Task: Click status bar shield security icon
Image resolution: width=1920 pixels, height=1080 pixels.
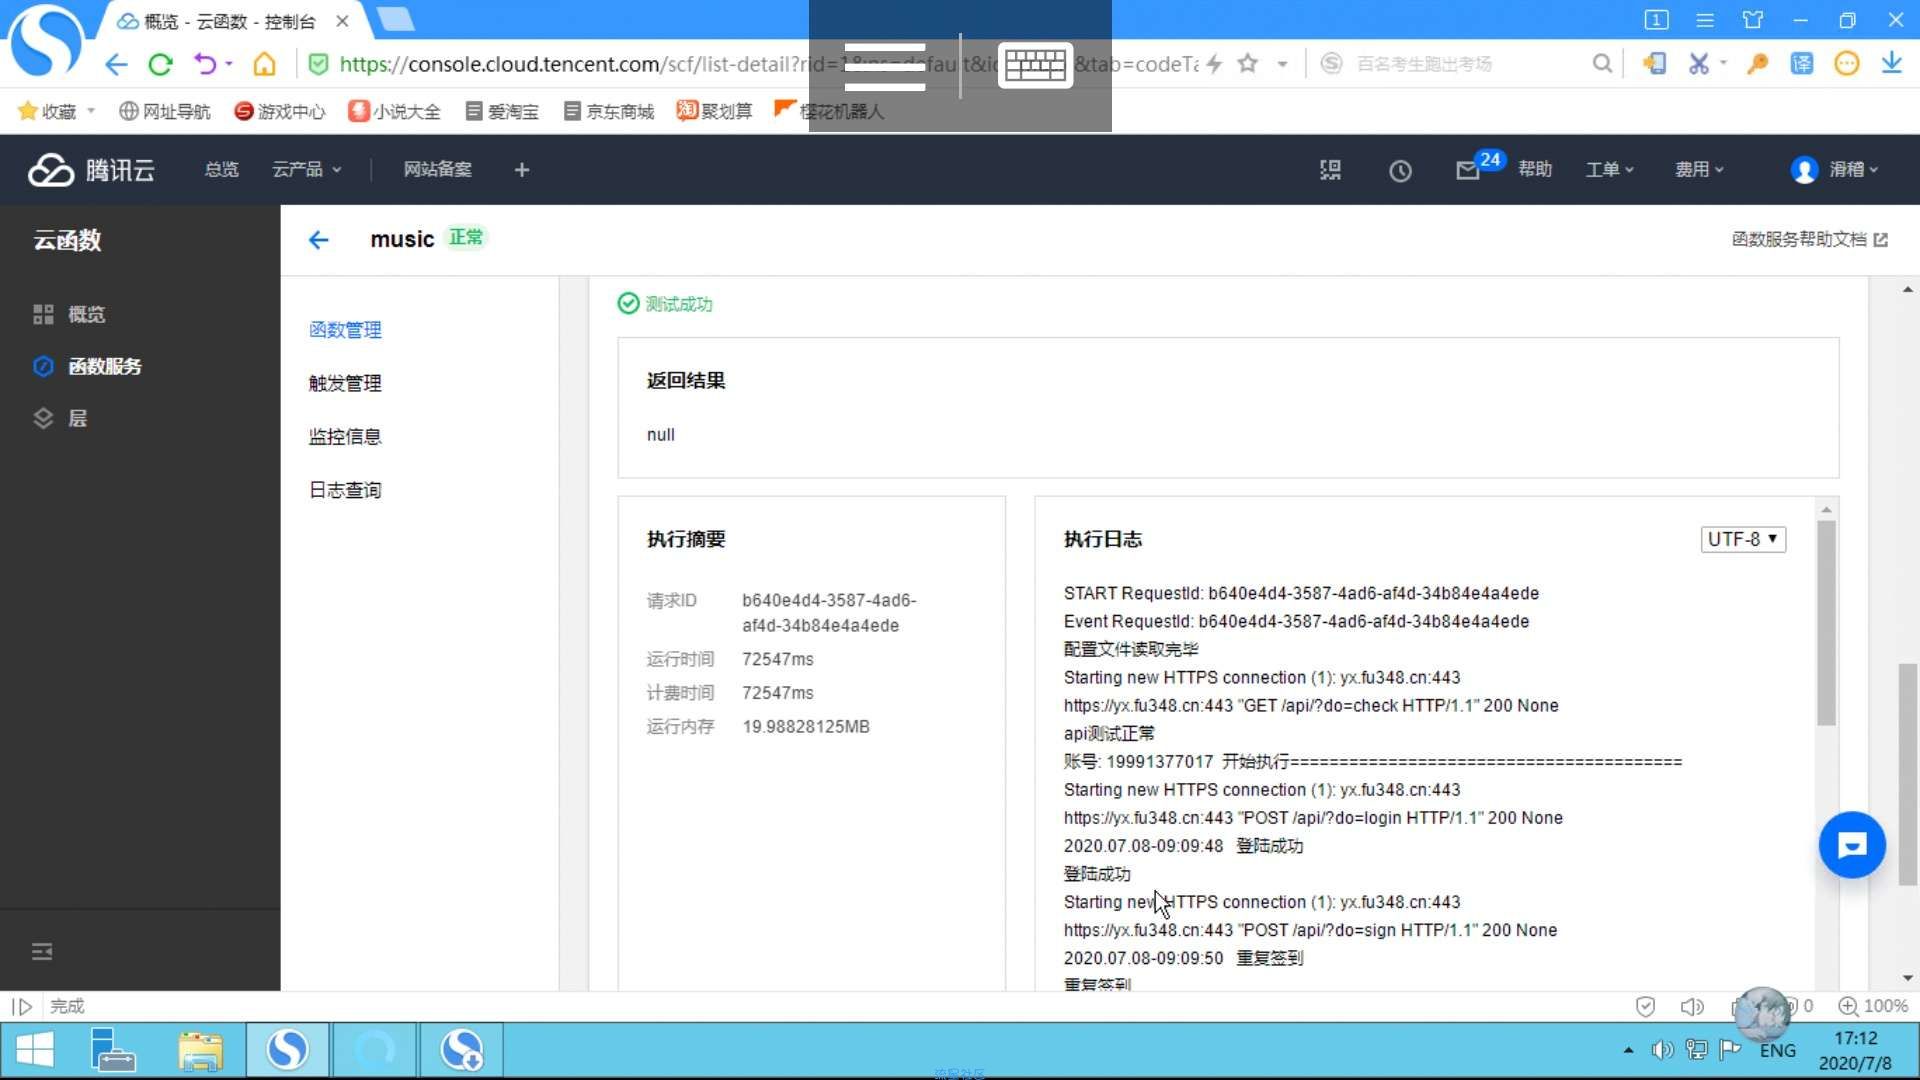Action: [1645, 1006]
